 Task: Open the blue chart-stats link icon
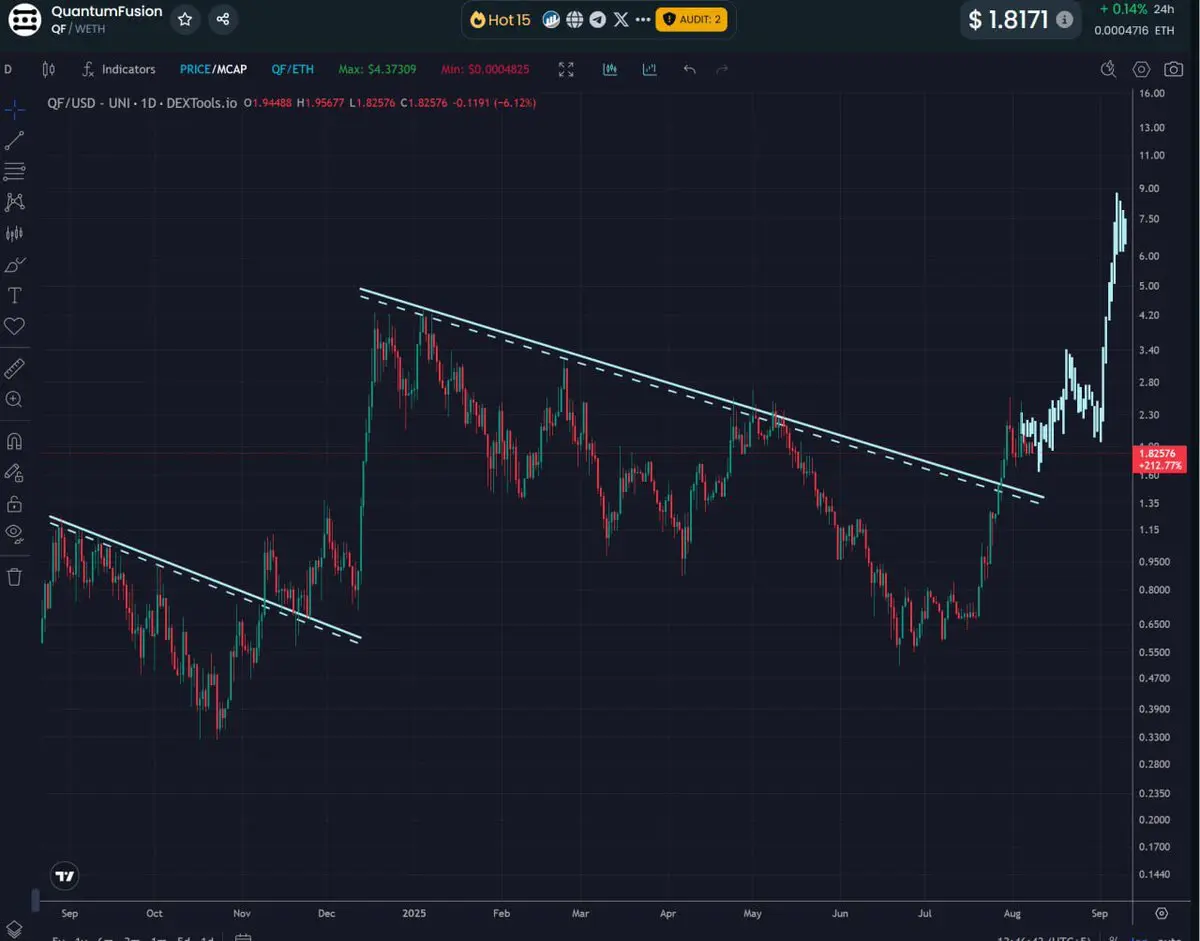pyautogui.click(x=551, y=19)
